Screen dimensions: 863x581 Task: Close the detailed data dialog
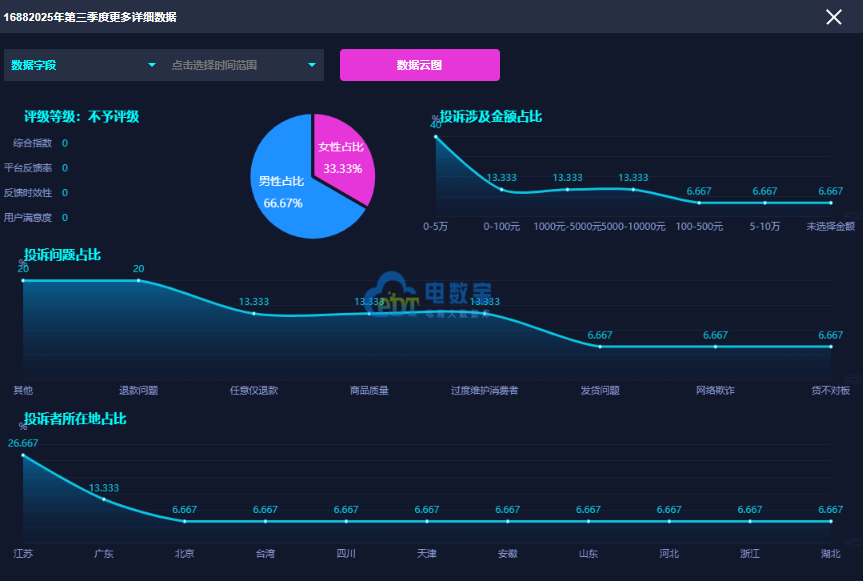pyautogui.click(x=834, y=16)
